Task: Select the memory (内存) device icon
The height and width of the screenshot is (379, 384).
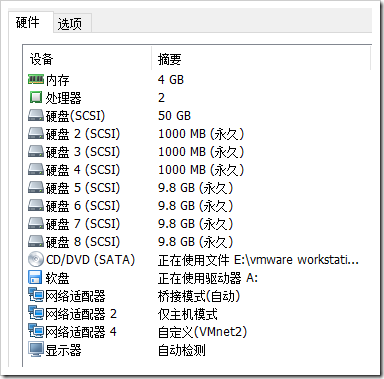Action: [36, 79]
